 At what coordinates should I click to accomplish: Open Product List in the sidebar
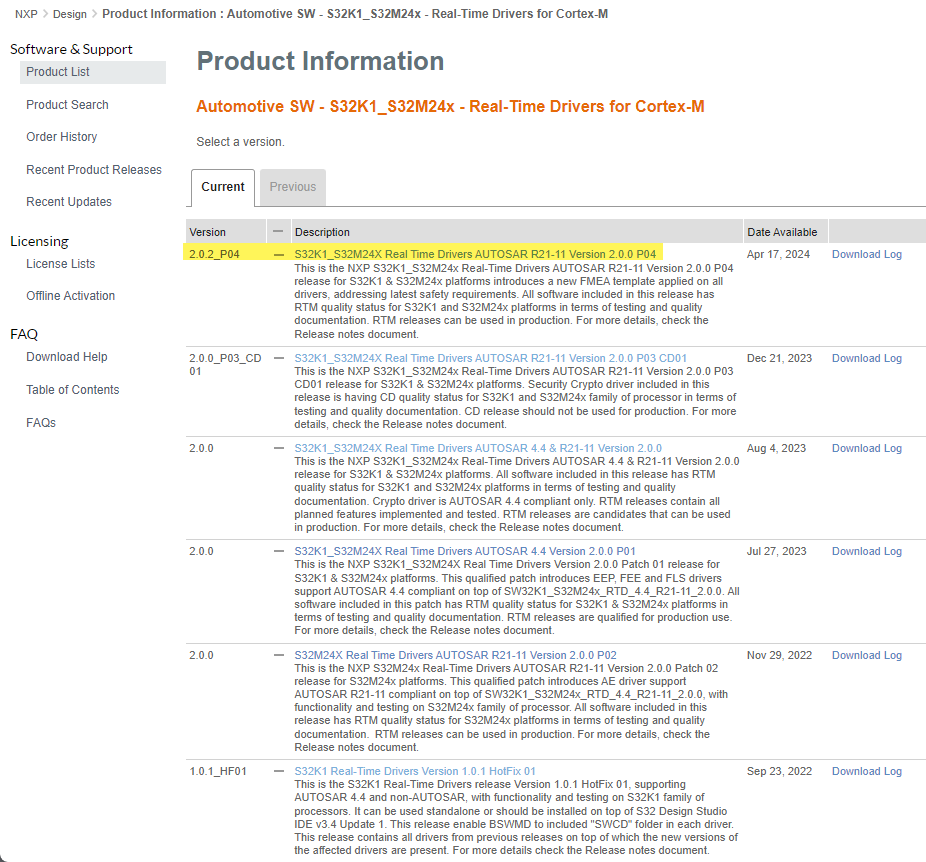tap(58, 72)
